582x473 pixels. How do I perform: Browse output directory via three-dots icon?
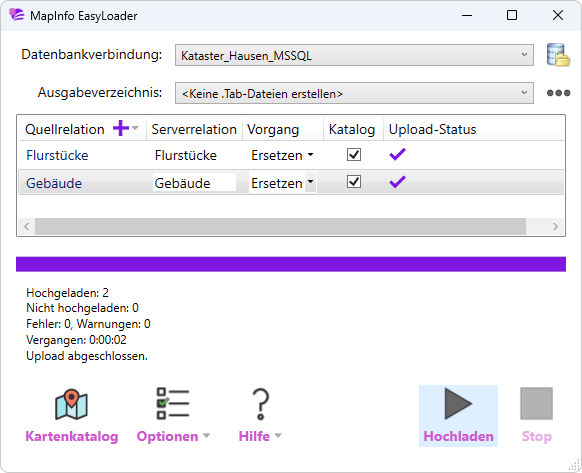click(558, 93)
